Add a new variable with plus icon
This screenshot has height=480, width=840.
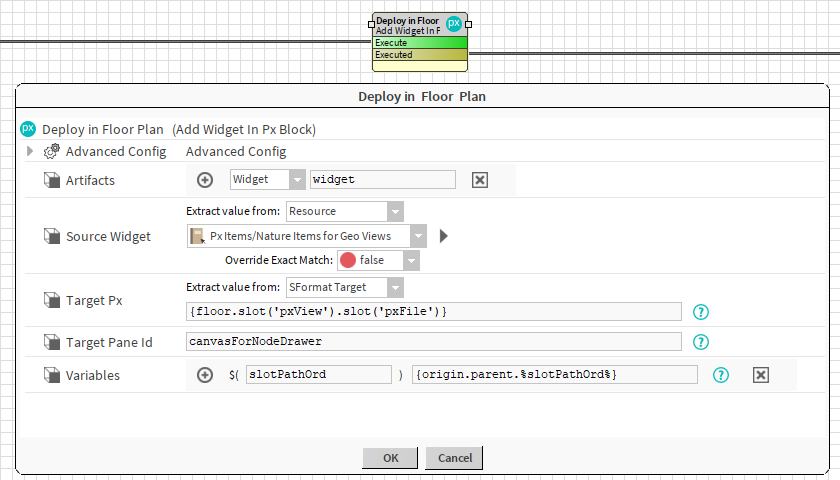pos(205,375)
